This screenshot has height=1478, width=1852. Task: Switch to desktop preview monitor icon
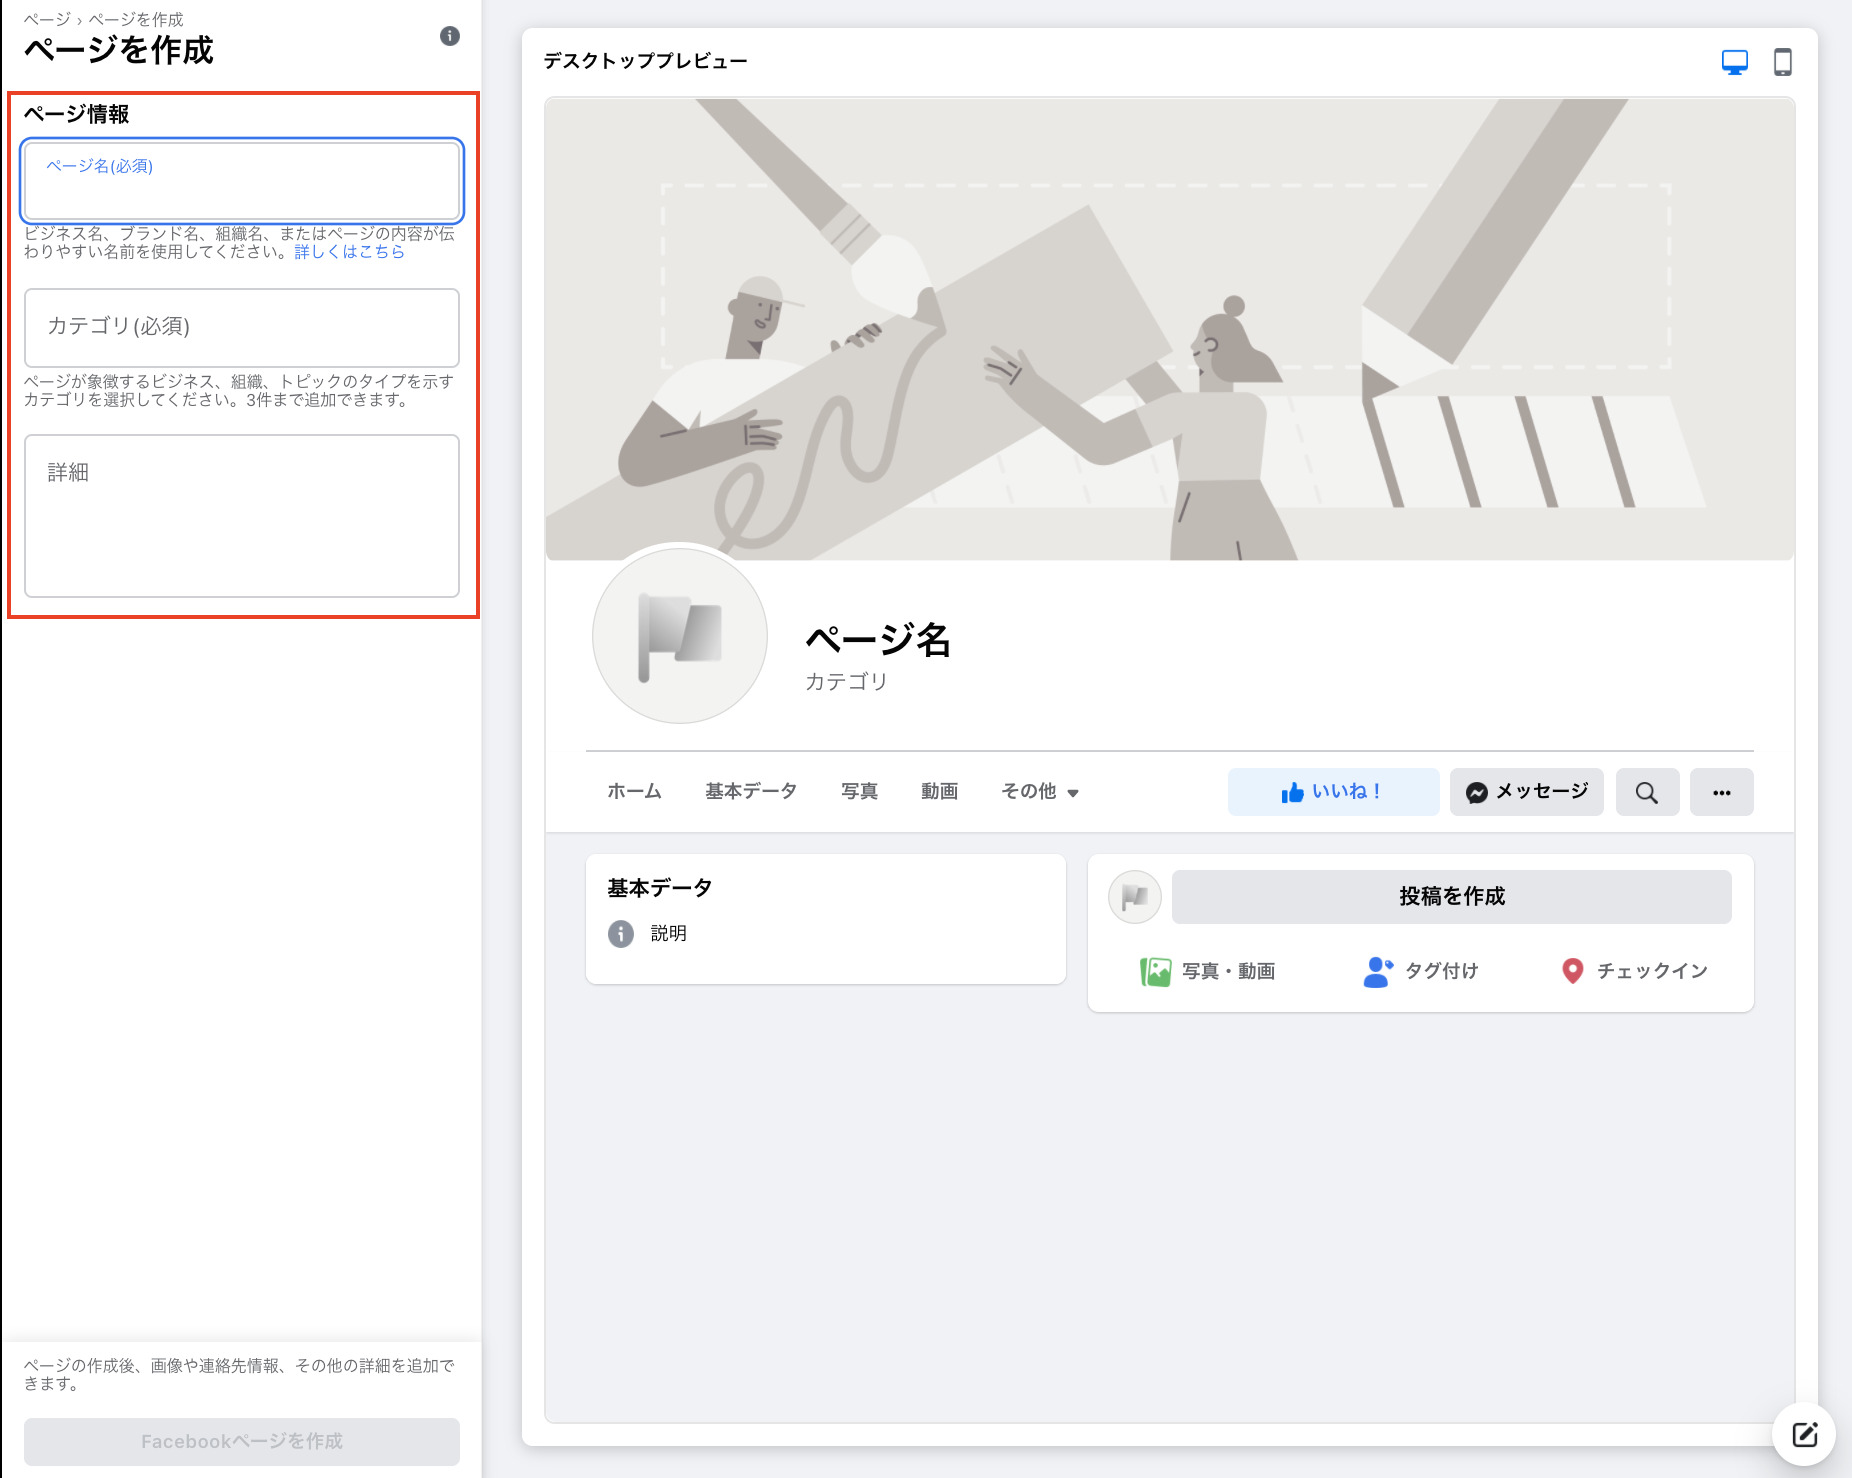(x=1734, y=62)
